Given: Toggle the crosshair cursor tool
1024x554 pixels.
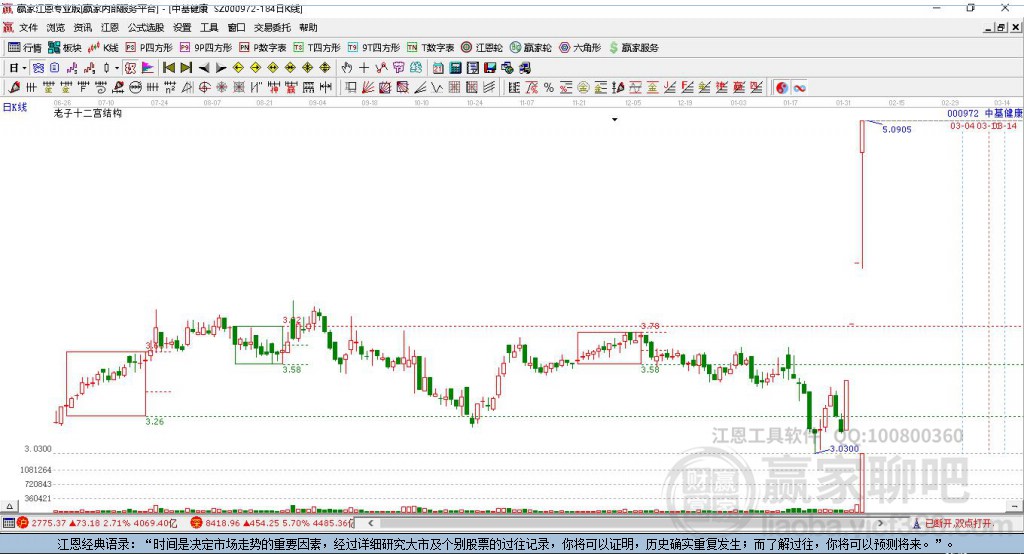Looking at the screenshot, I should 364,68.
